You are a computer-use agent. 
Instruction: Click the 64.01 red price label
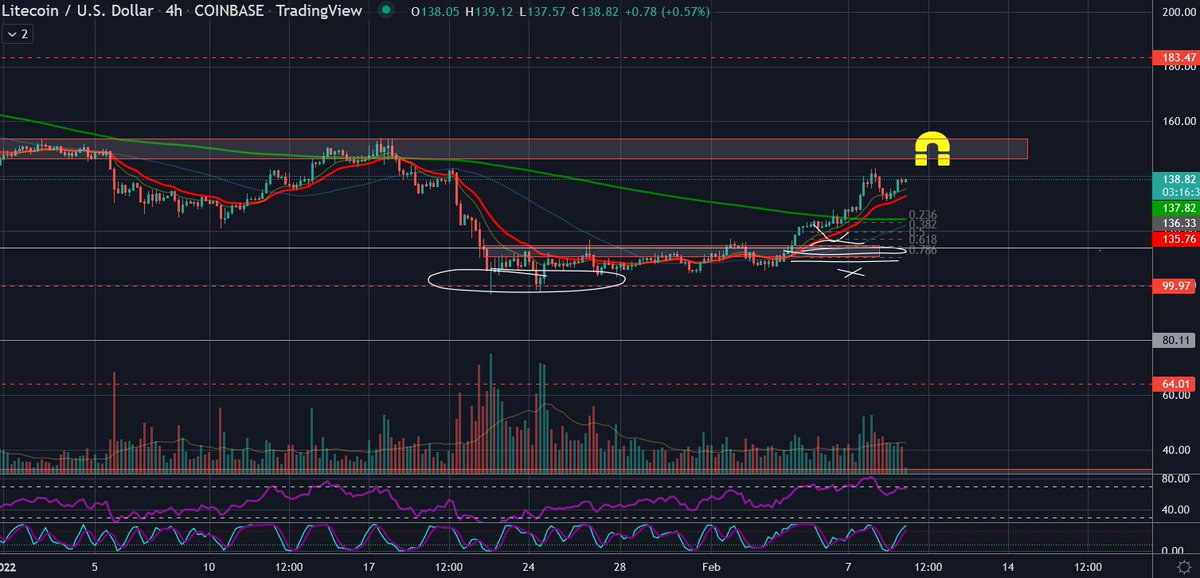(x=1174, y=383)
